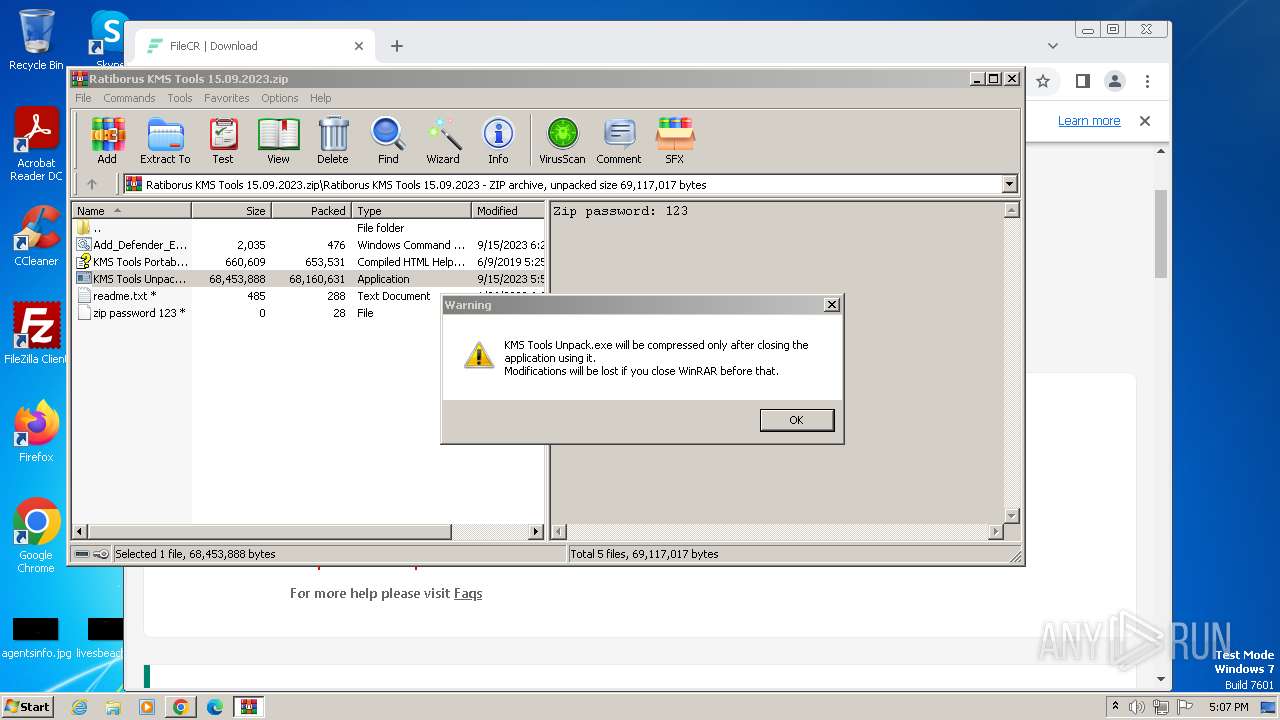This screenshot has width=1280, height=720.
Task: Open Internet Explorer from the taskbar
Action: click(x=79, y=707)
